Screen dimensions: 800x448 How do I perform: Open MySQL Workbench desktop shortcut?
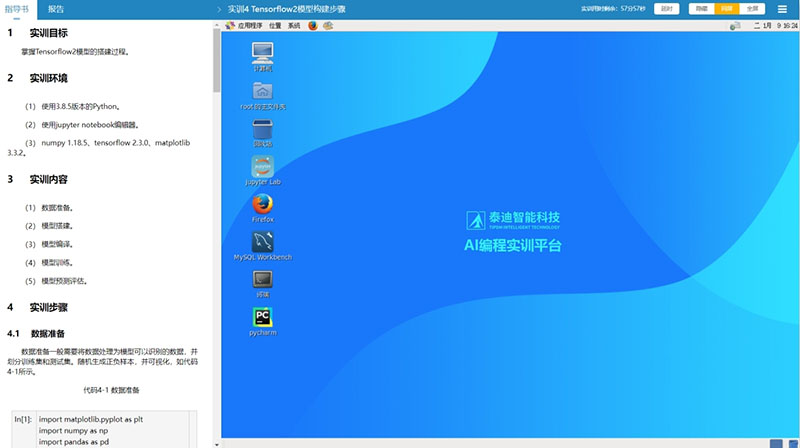[x=263, y=242]
